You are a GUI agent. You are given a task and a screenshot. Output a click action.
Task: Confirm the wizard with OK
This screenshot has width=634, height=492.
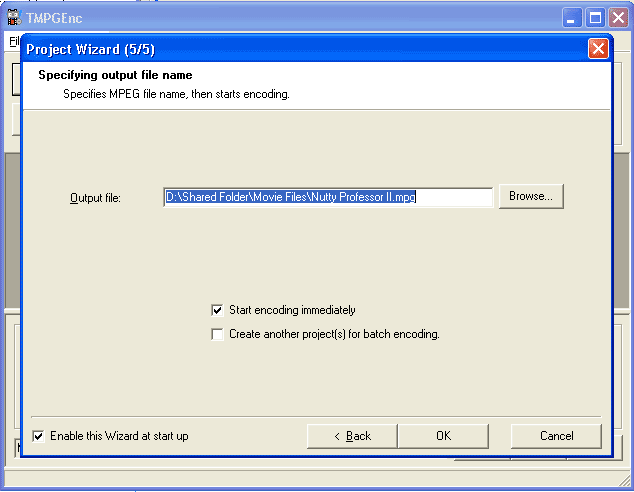[443, 436]
